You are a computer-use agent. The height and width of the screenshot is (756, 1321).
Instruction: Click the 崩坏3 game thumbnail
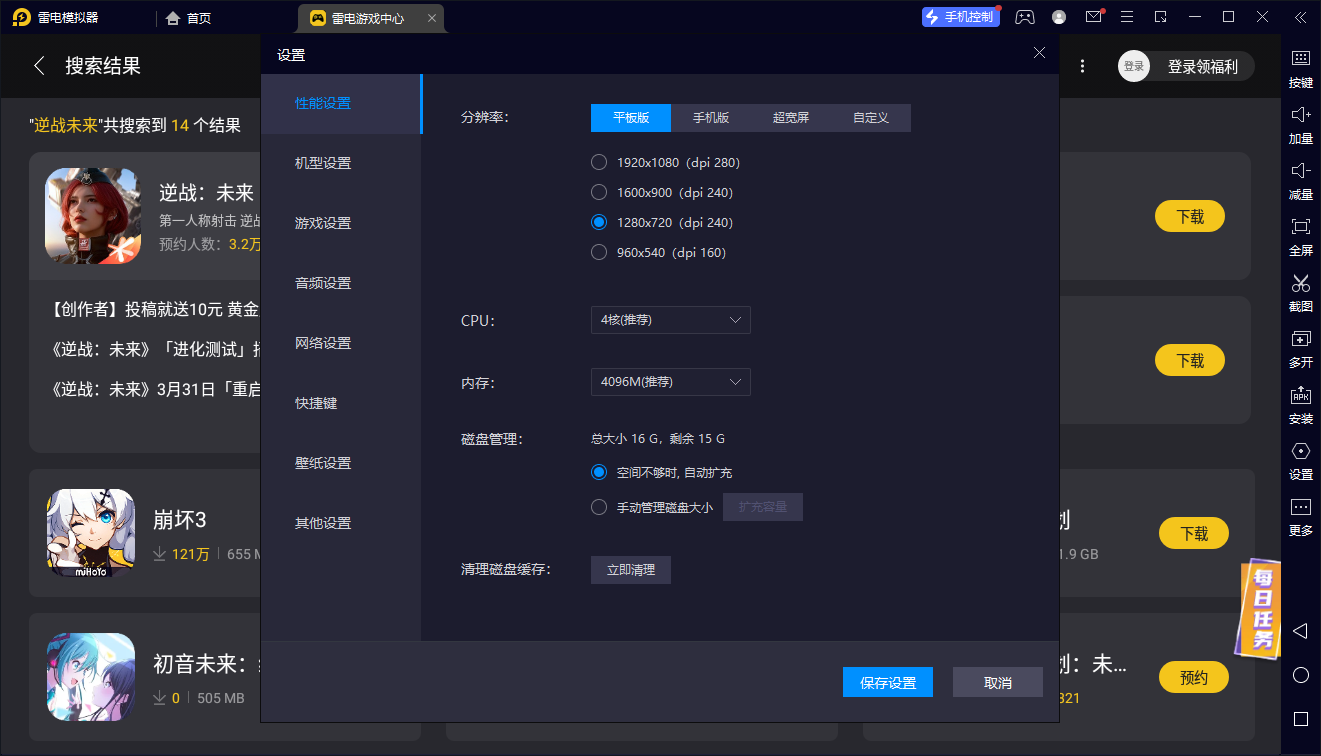90,534
